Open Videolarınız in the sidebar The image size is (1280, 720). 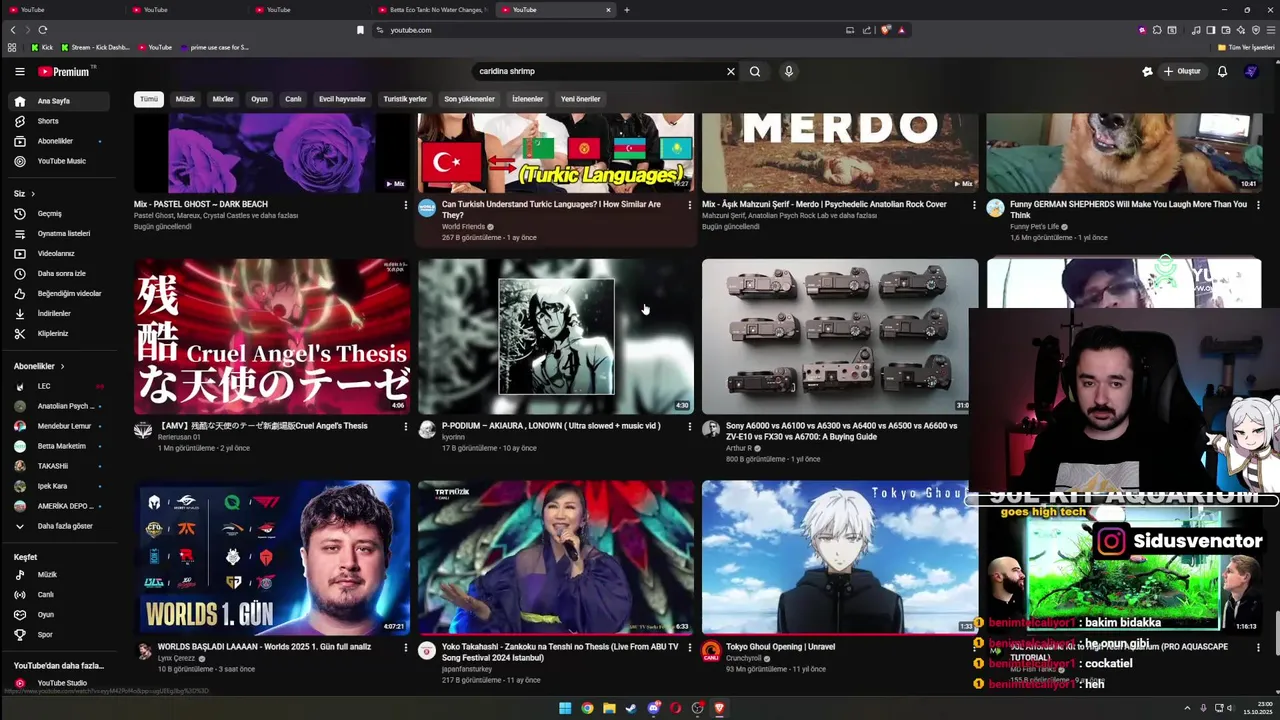[60, 253]
